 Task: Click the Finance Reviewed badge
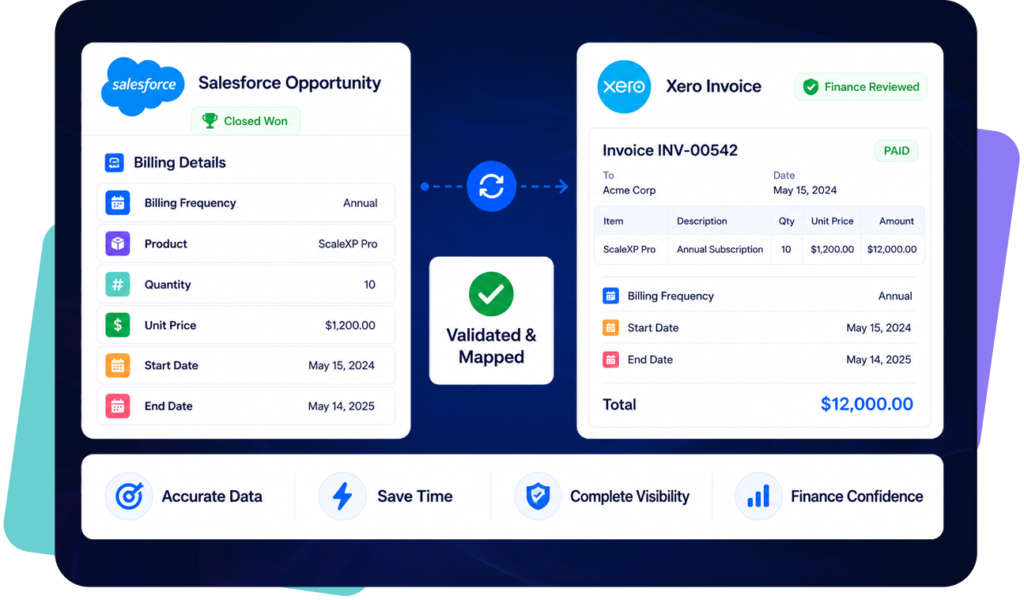(x=861, y=87)
